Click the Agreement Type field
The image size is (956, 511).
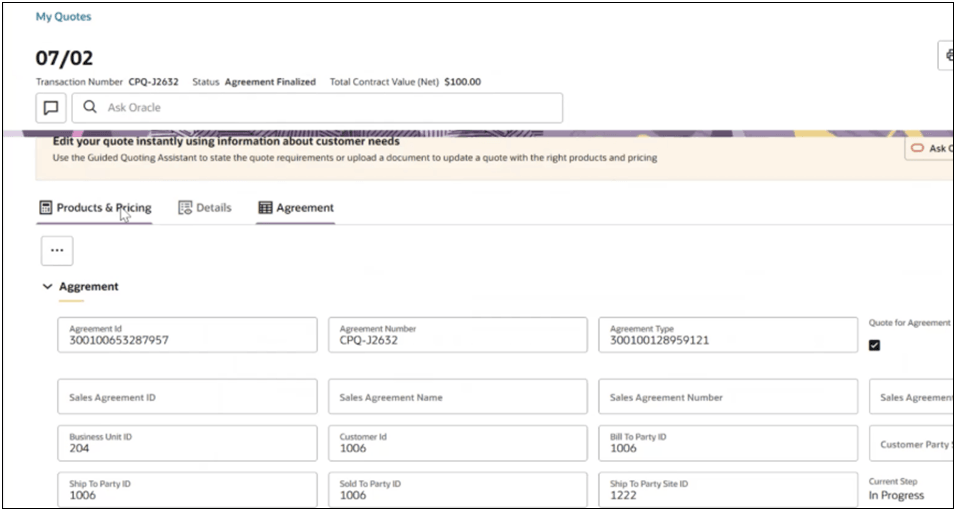pyautogui.click(x=728, y=335)
